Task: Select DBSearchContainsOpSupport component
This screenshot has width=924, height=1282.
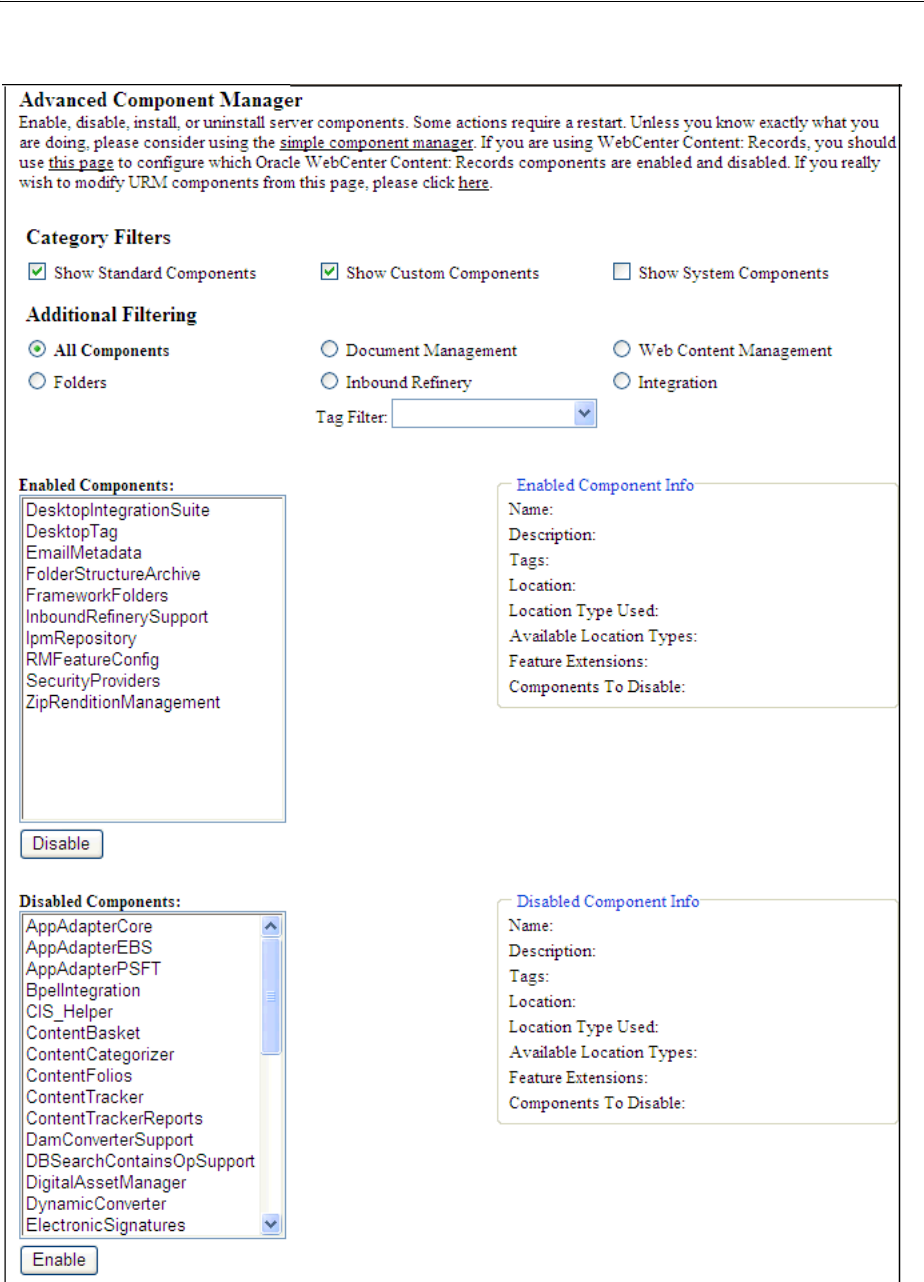Action: coord(140,1161)
